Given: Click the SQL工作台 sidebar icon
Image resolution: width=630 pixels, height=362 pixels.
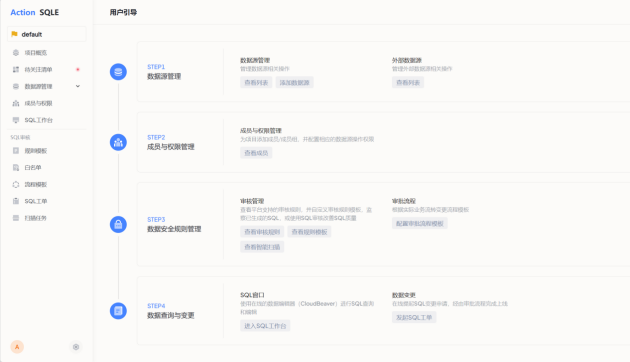Looking at the screenshot, I should click(16, 120).
